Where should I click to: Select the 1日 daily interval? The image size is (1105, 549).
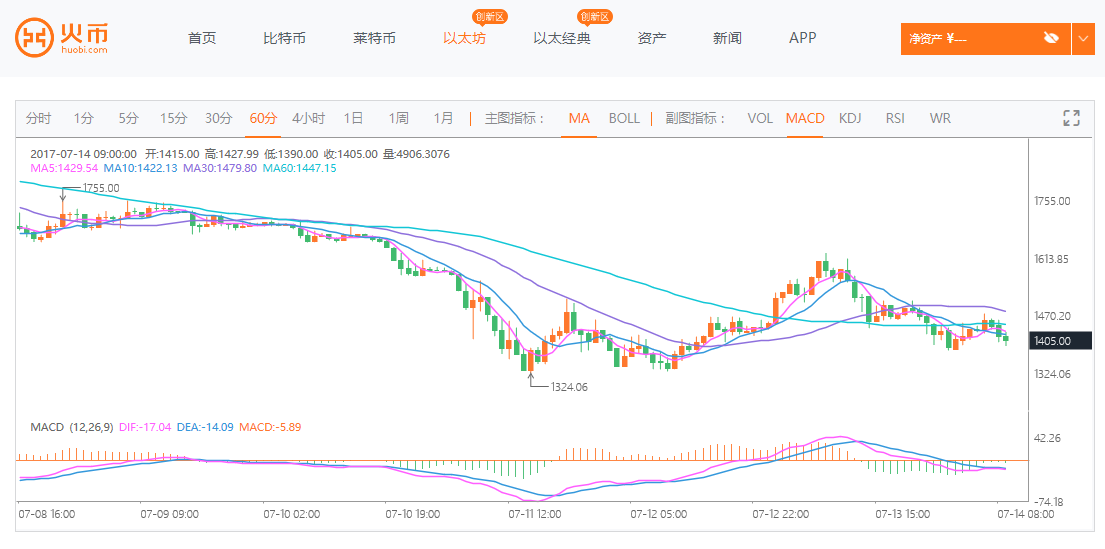(x=353, y=118)
